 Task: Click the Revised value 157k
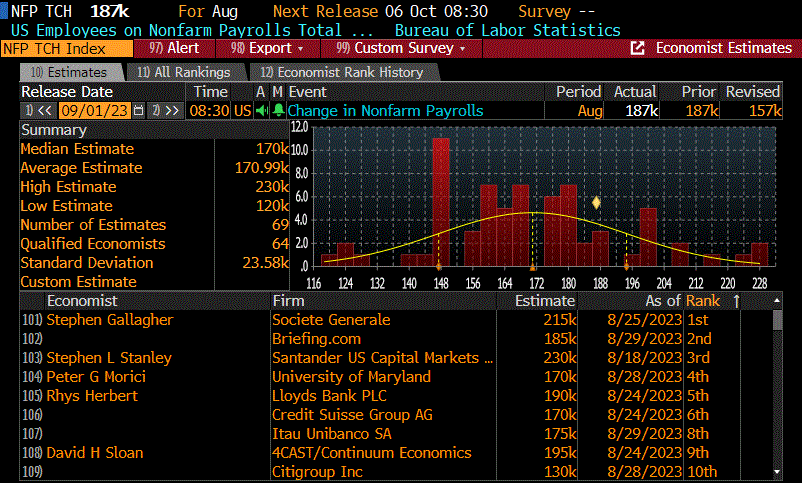(765, 111)
